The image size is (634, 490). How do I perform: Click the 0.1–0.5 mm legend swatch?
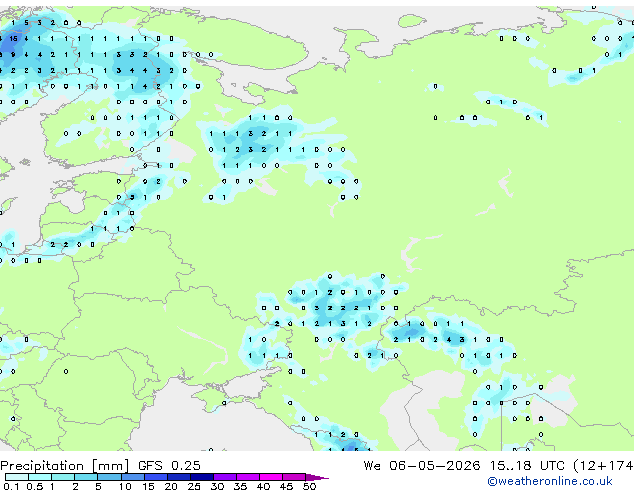click(17, 477)
